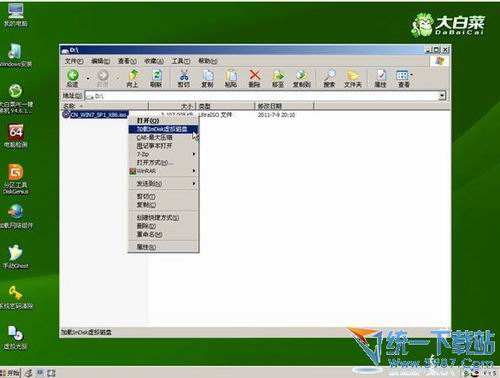The image size is (500, 378).
Task: Click the UltraISO 文件 type cell
Action: [x=215, y=115]
